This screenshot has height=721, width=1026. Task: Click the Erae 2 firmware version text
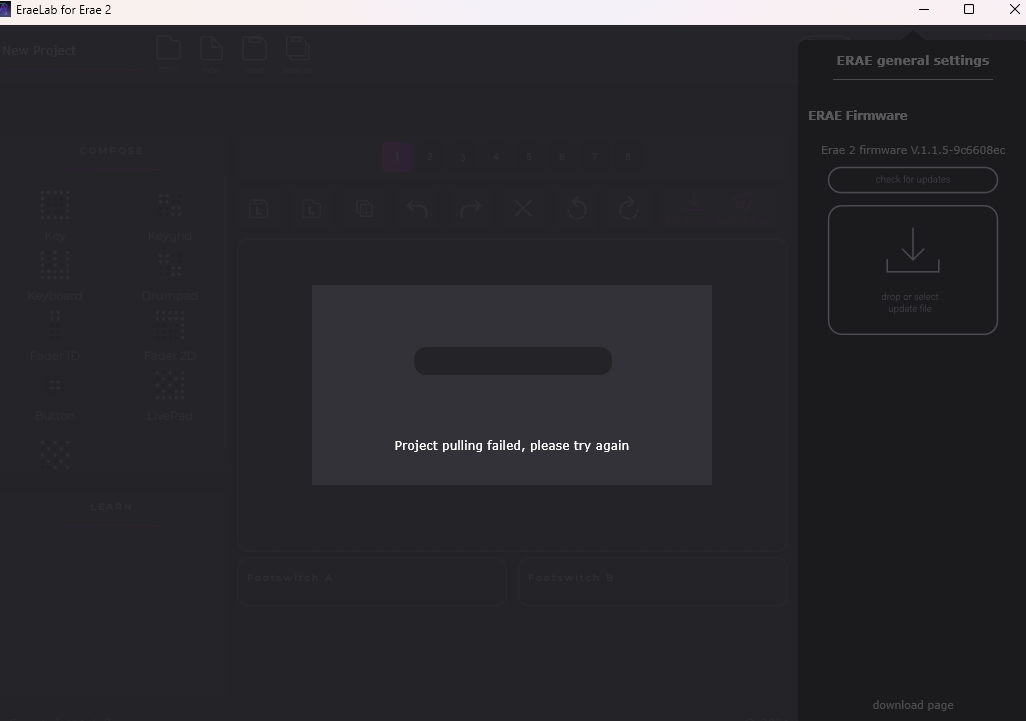pyautogui.click(x=913, y=150)
